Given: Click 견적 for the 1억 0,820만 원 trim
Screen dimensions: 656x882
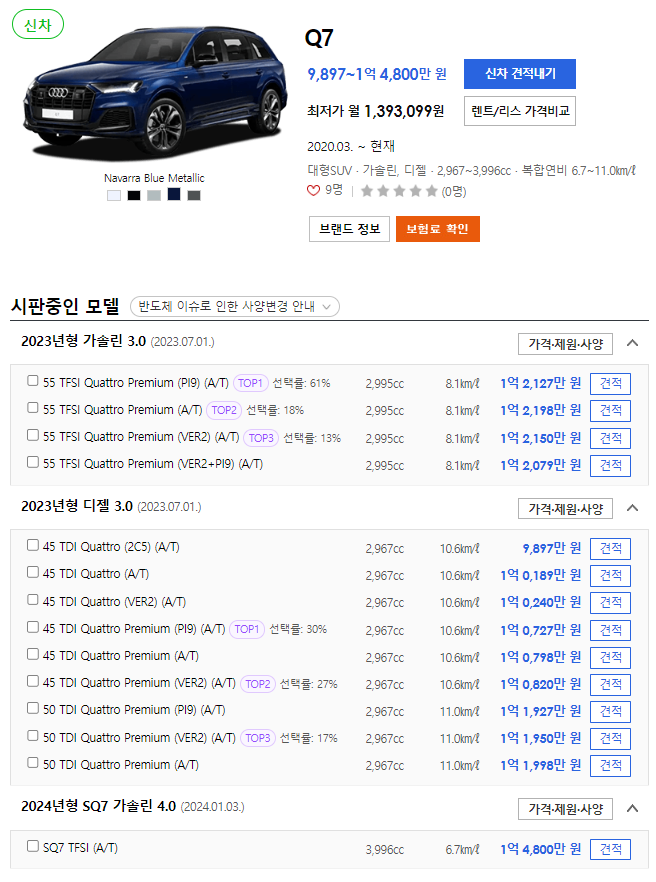Looking at the screenshot, I should tap(610, 685).
